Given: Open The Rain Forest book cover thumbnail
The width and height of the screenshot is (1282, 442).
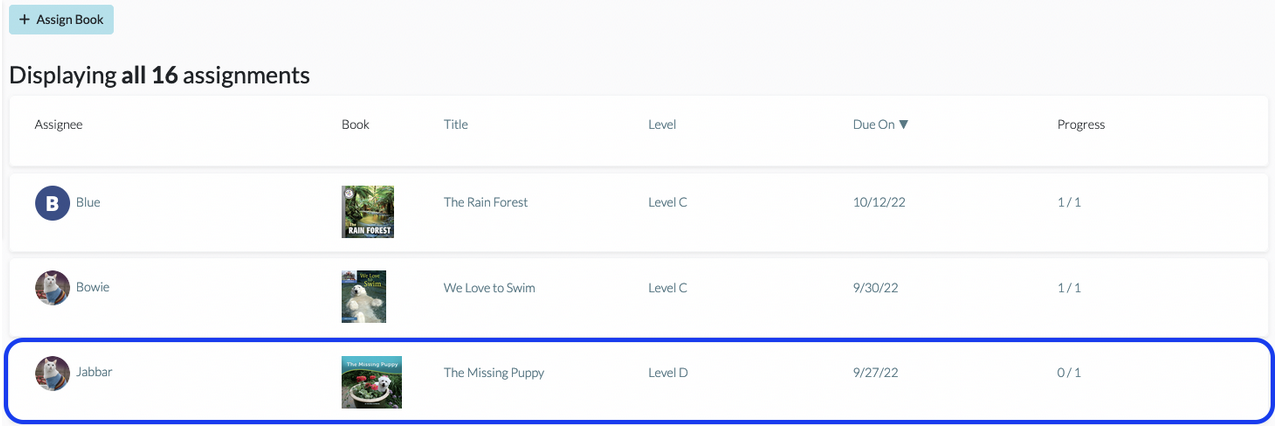Looking at the screenshot, I should tap(367, 211).
